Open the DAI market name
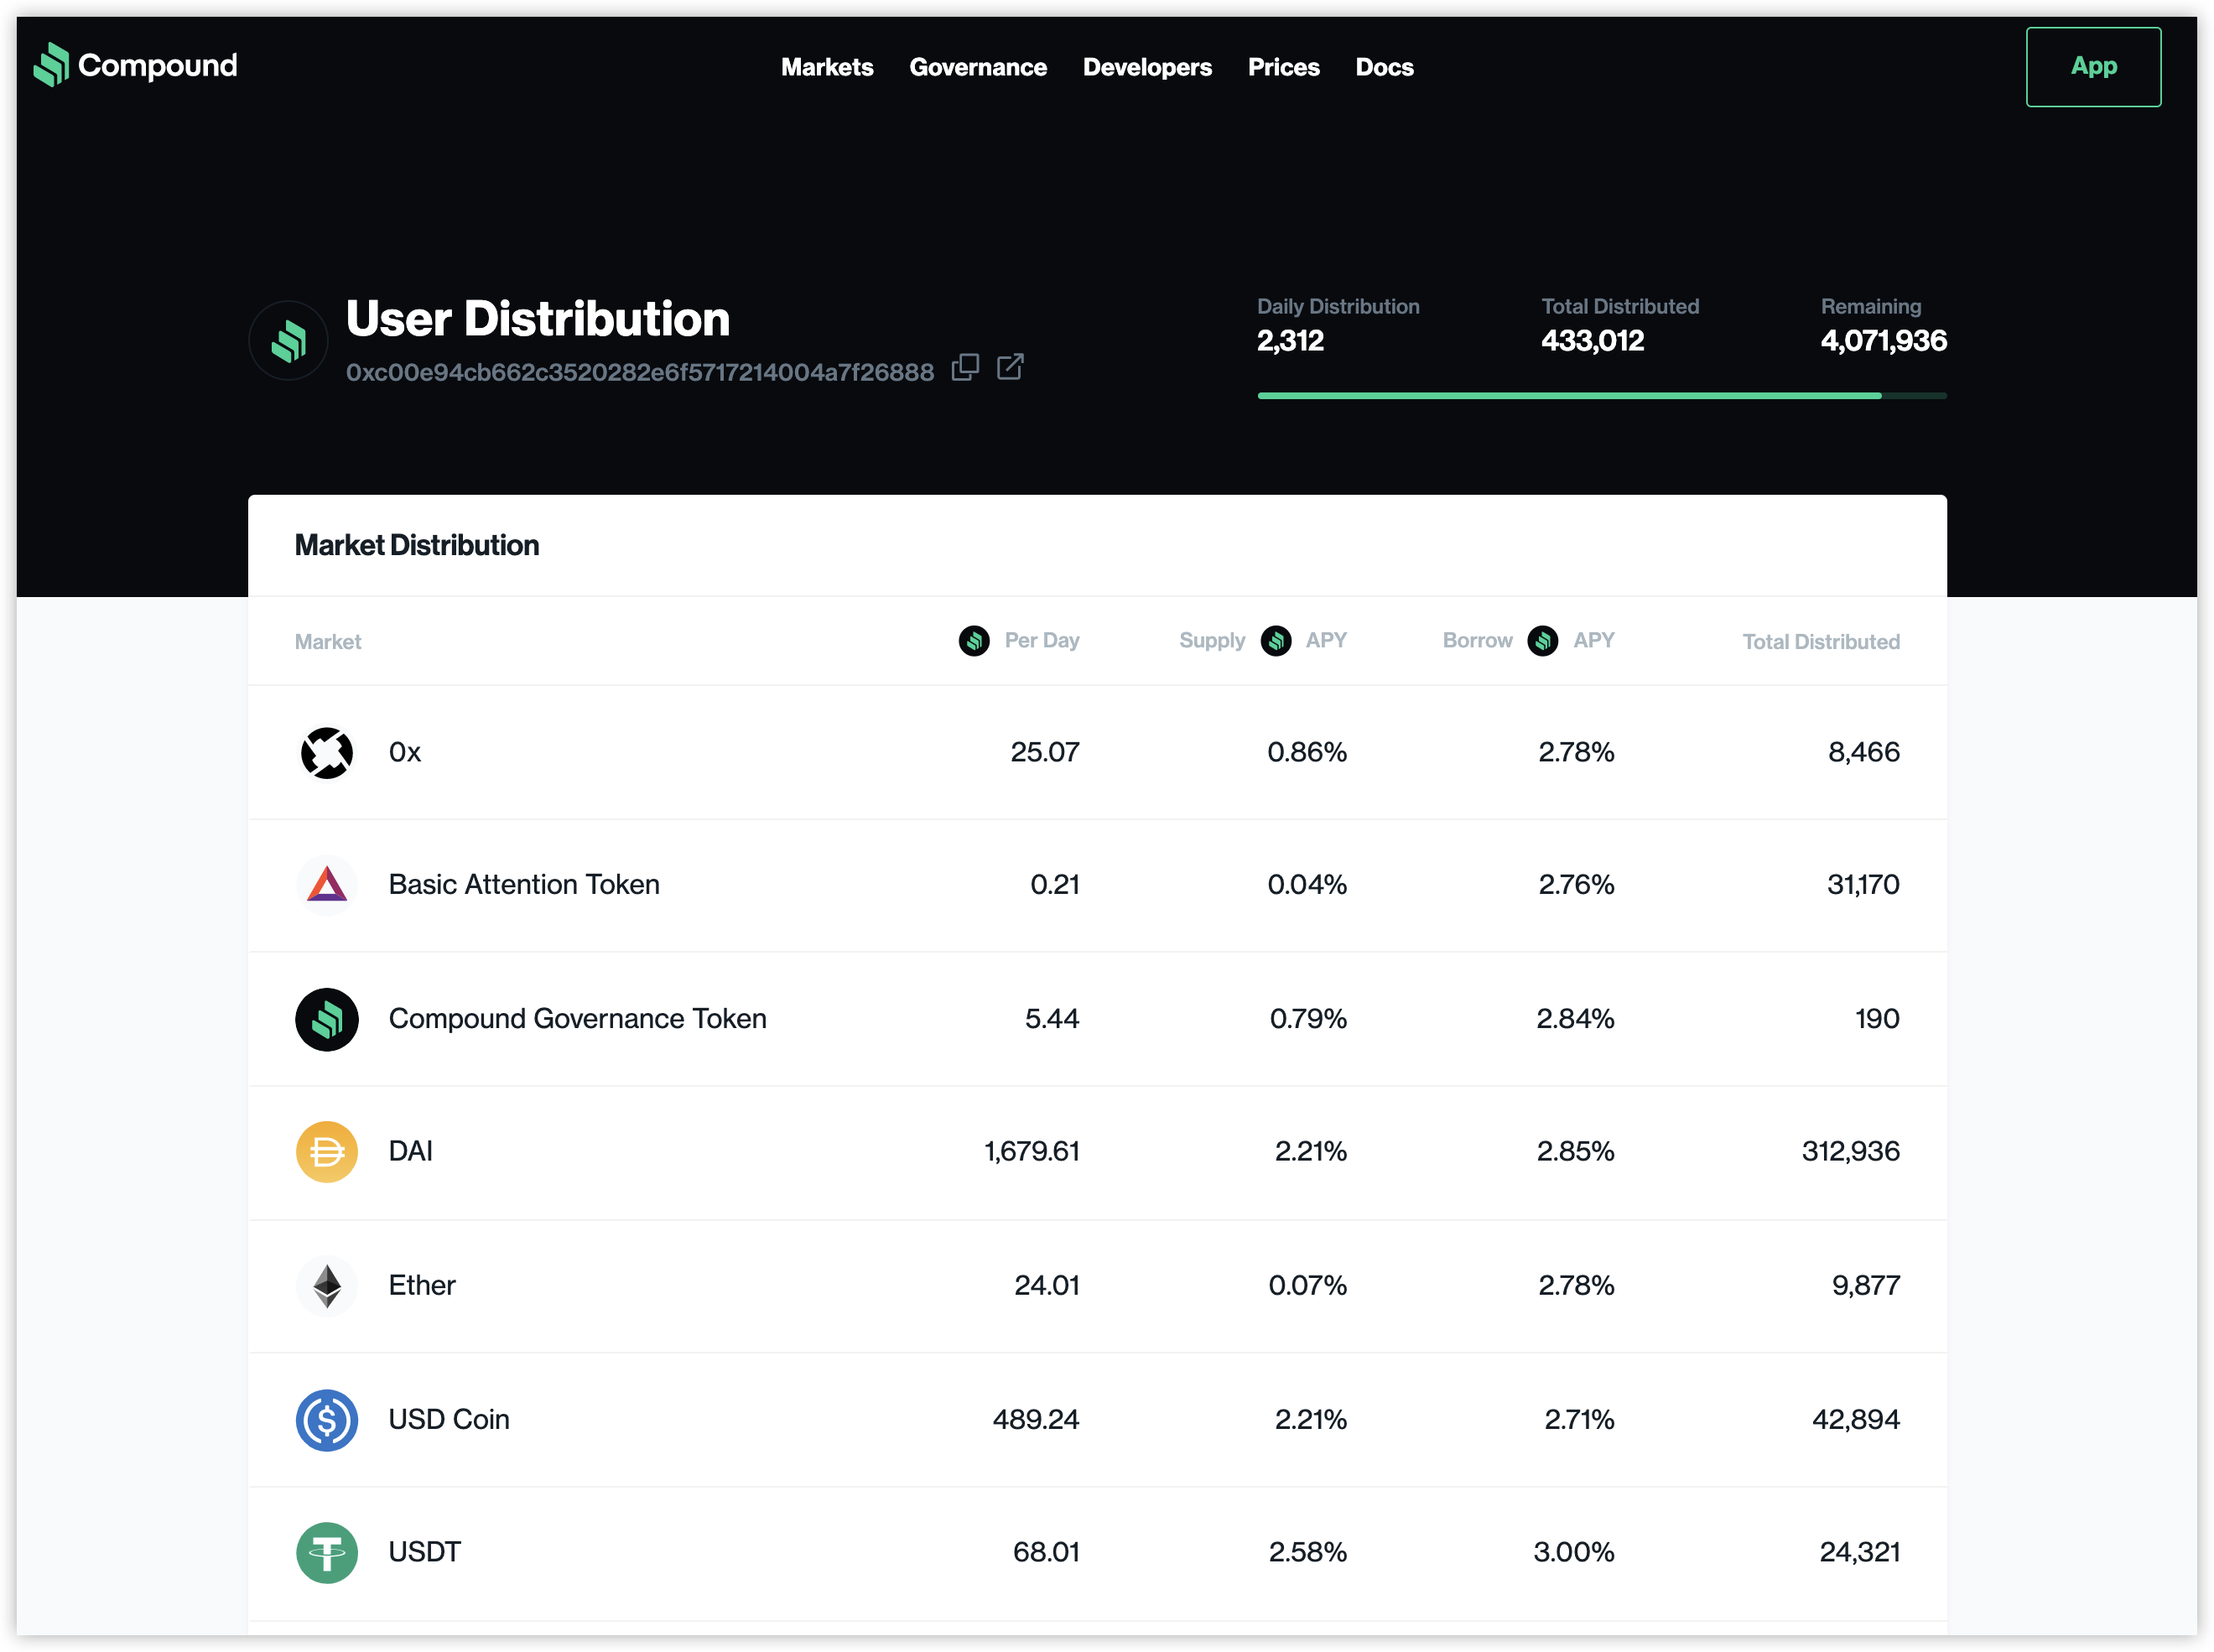The image size is (2214, 1652). point(411,1152)
